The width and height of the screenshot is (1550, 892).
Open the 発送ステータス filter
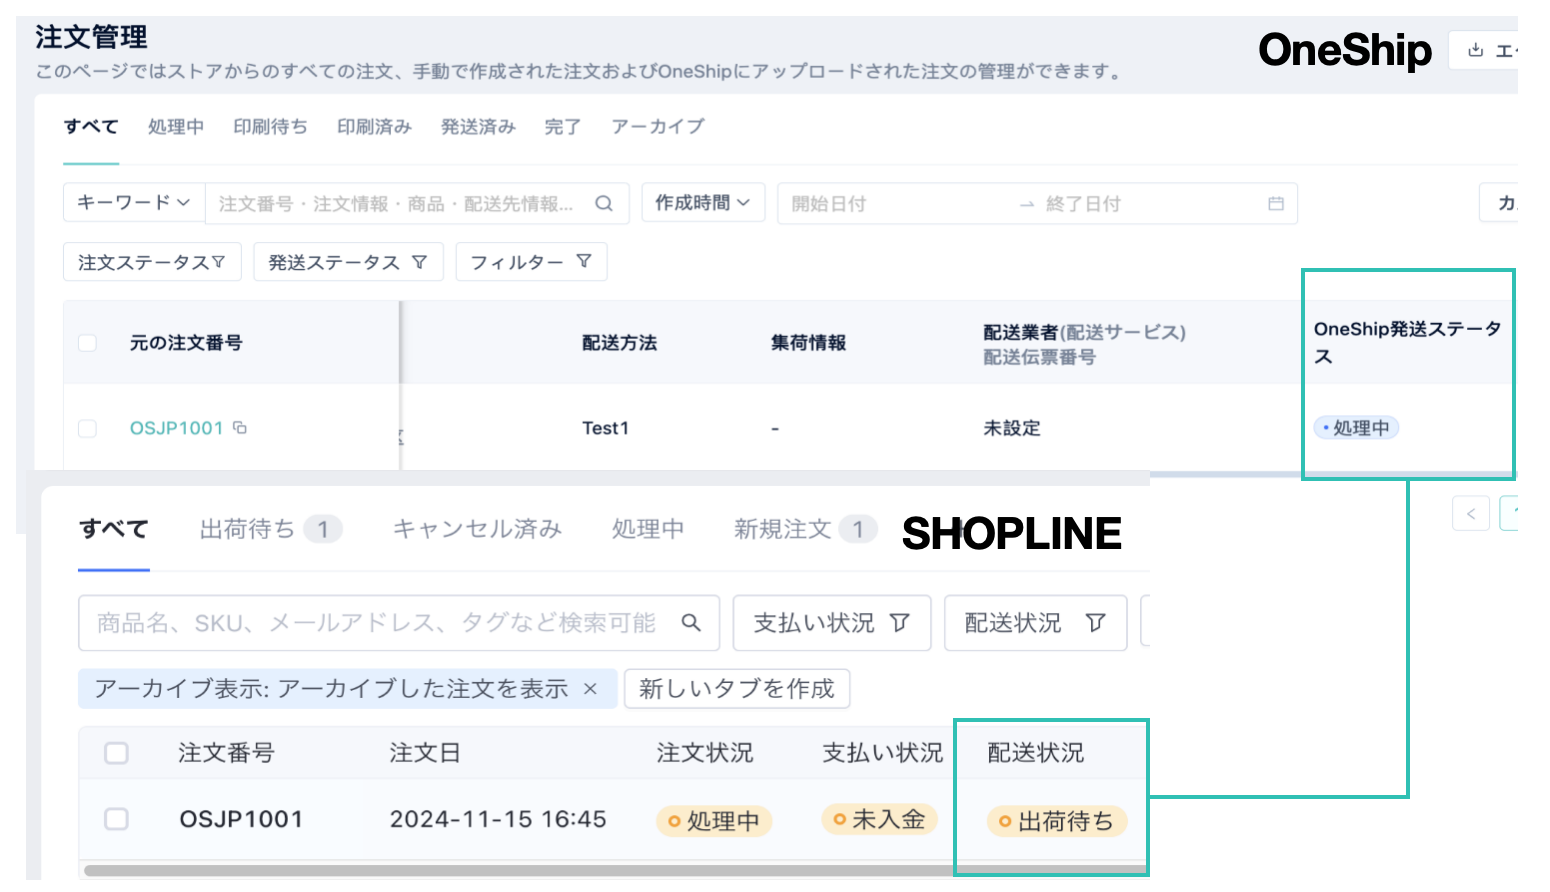pos(348,262)
